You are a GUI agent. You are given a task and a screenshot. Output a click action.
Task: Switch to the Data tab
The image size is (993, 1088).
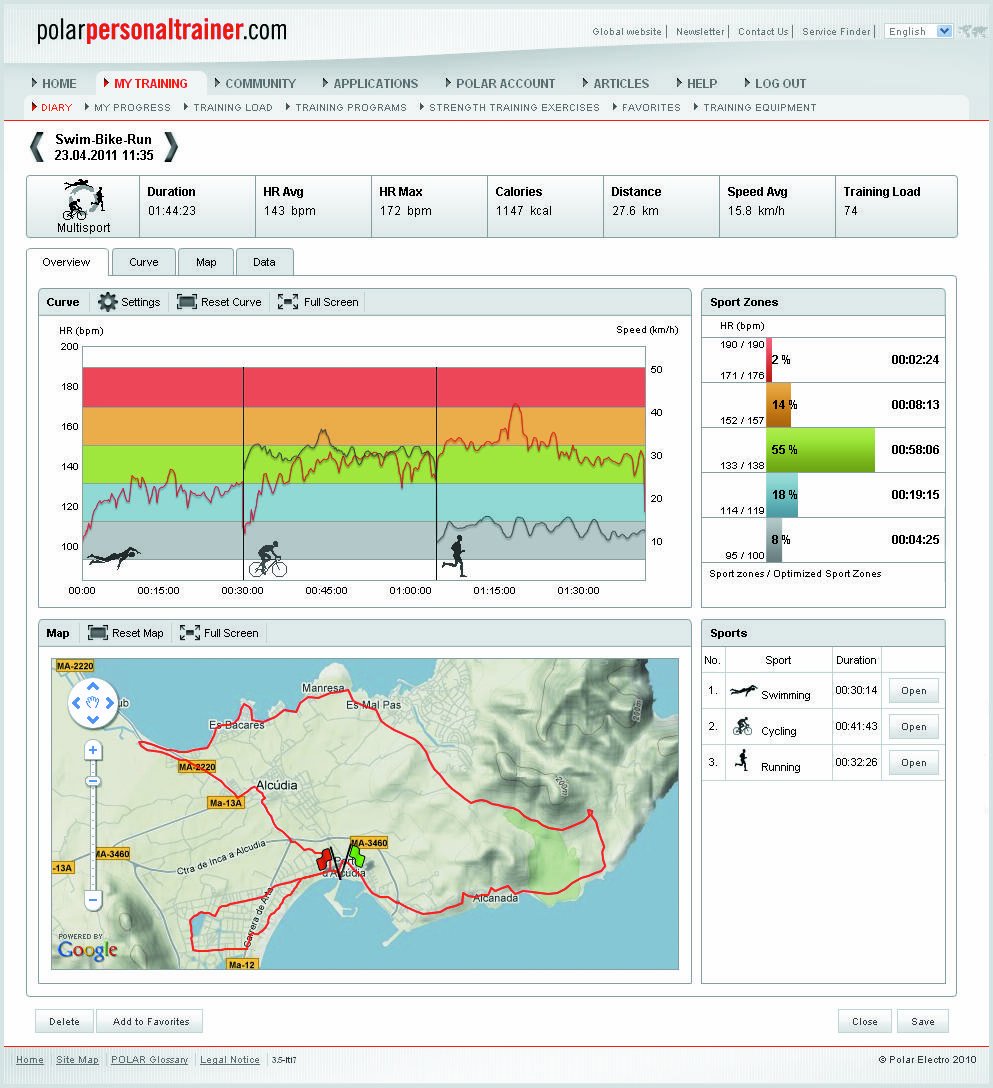pos(264,262)
